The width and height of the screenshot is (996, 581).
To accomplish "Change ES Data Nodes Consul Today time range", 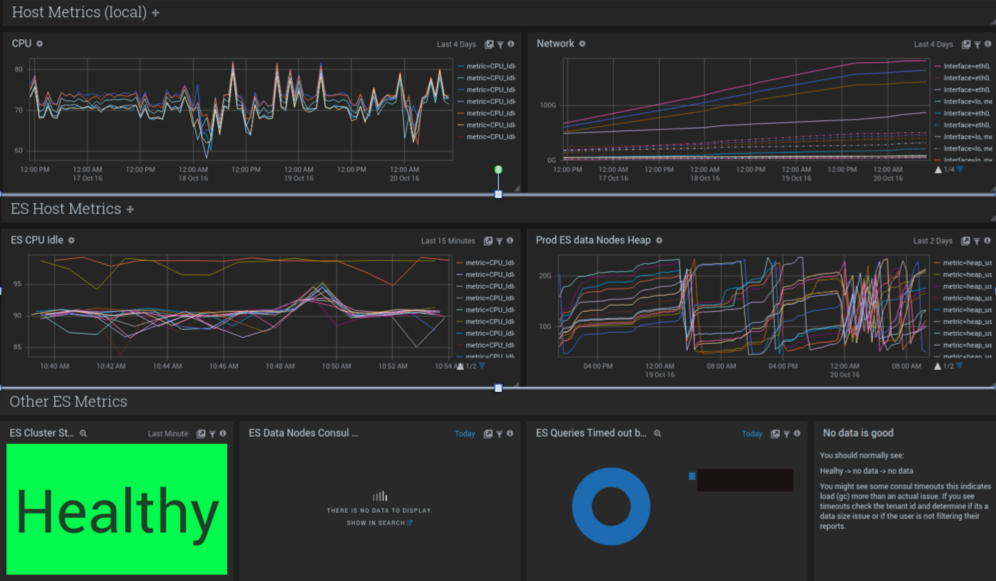I will click(x=465, y=434).
